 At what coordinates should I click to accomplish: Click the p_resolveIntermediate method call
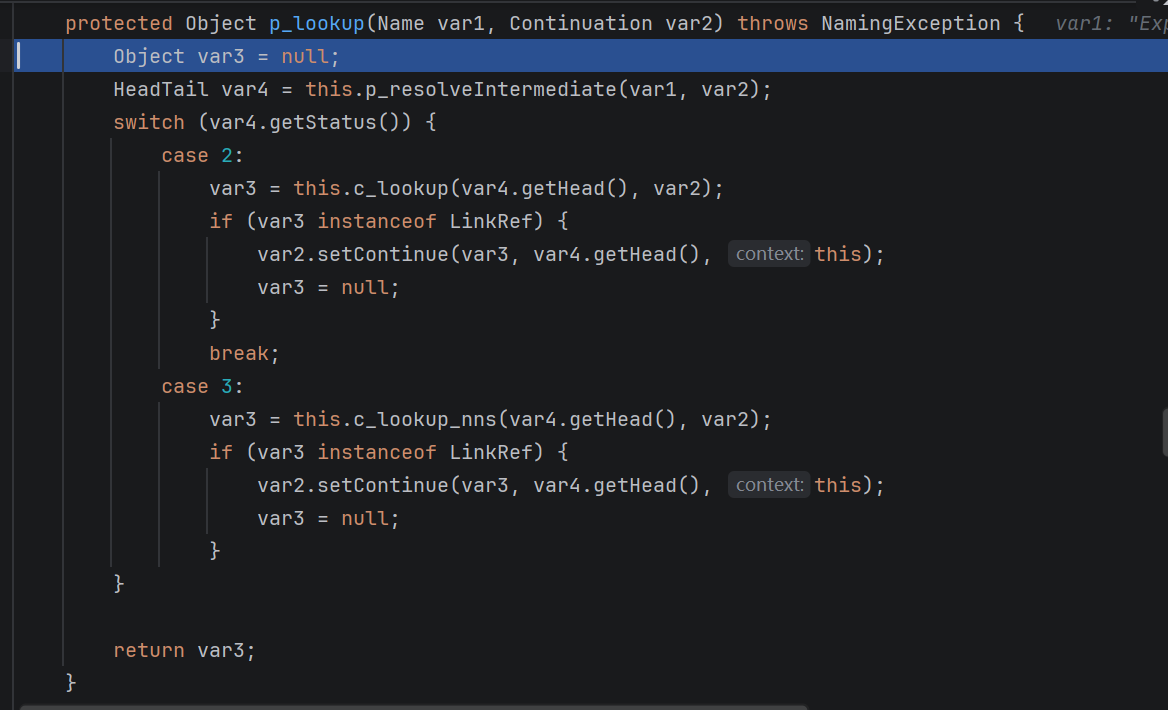tap(491, 89)
